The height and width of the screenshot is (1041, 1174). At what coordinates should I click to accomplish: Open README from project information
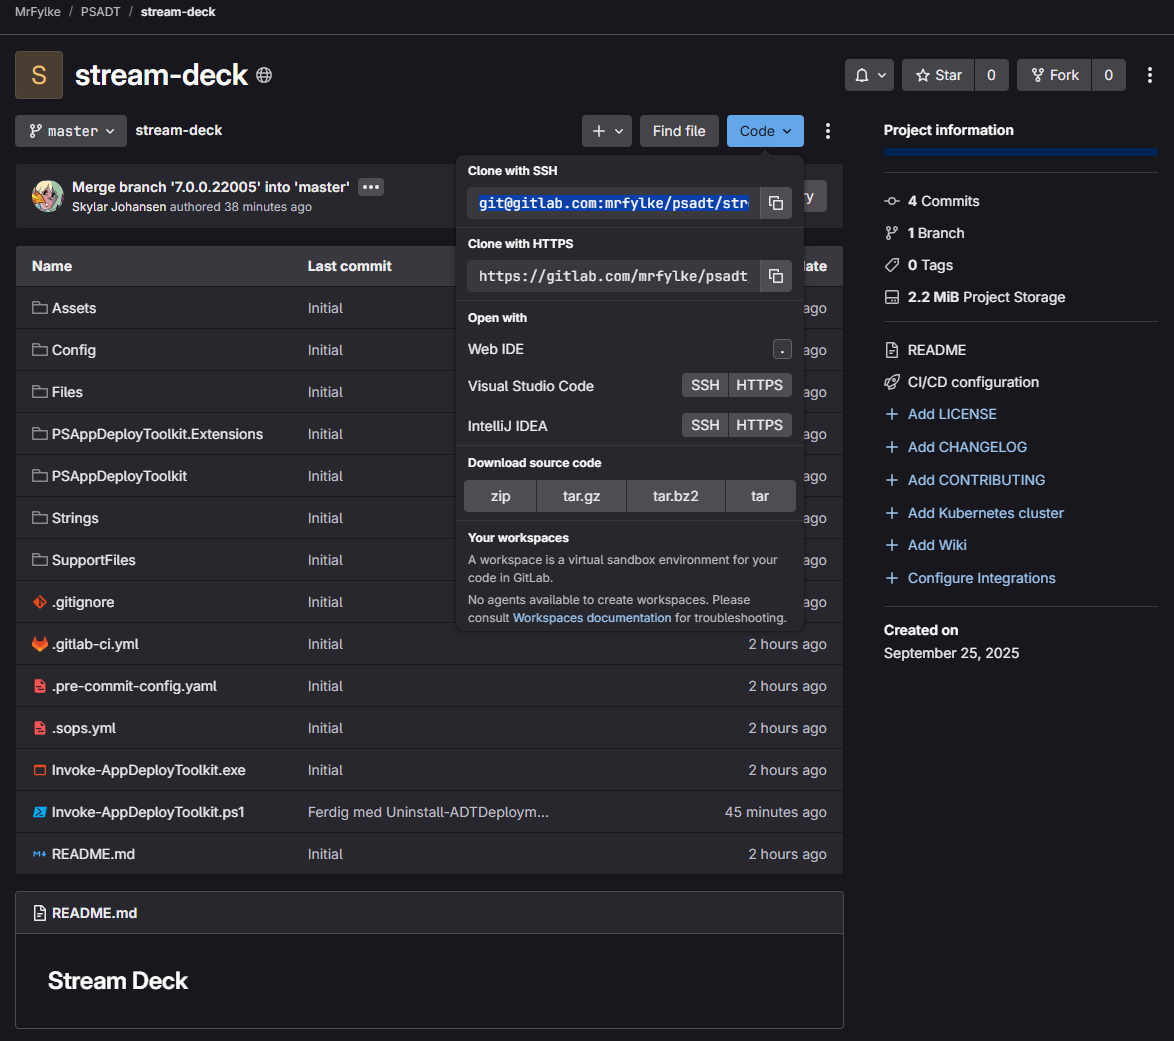937,350
